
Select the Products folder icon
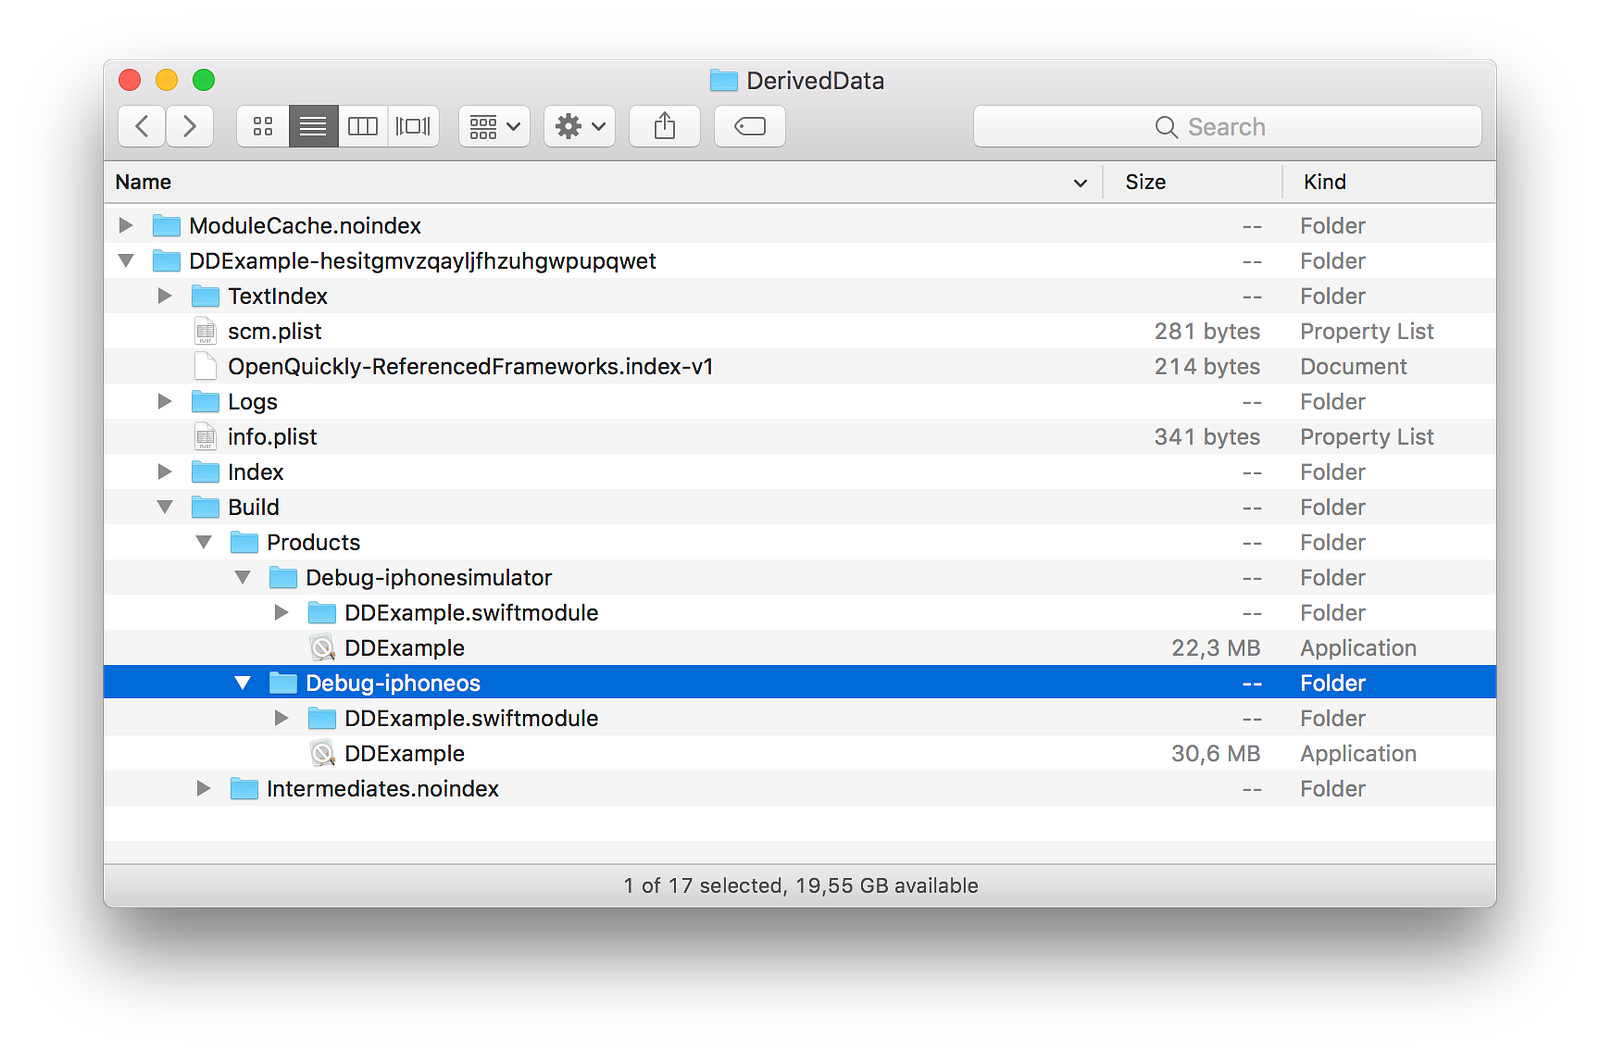tap(244, 542)
